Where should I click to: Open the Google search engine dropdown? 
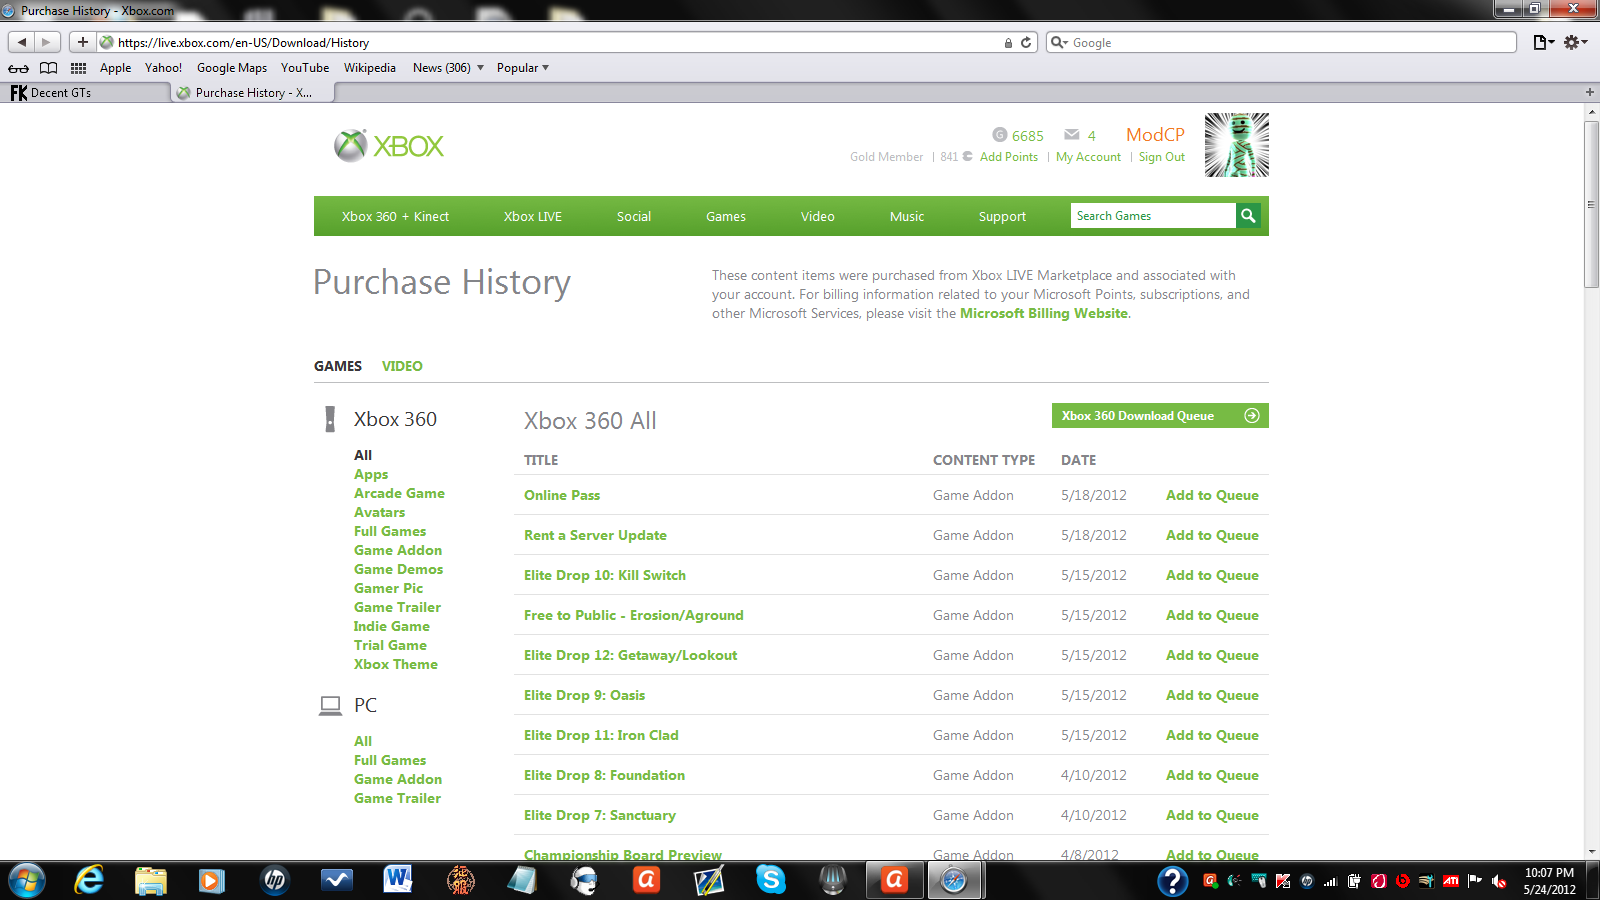(x=1059, y=43)
